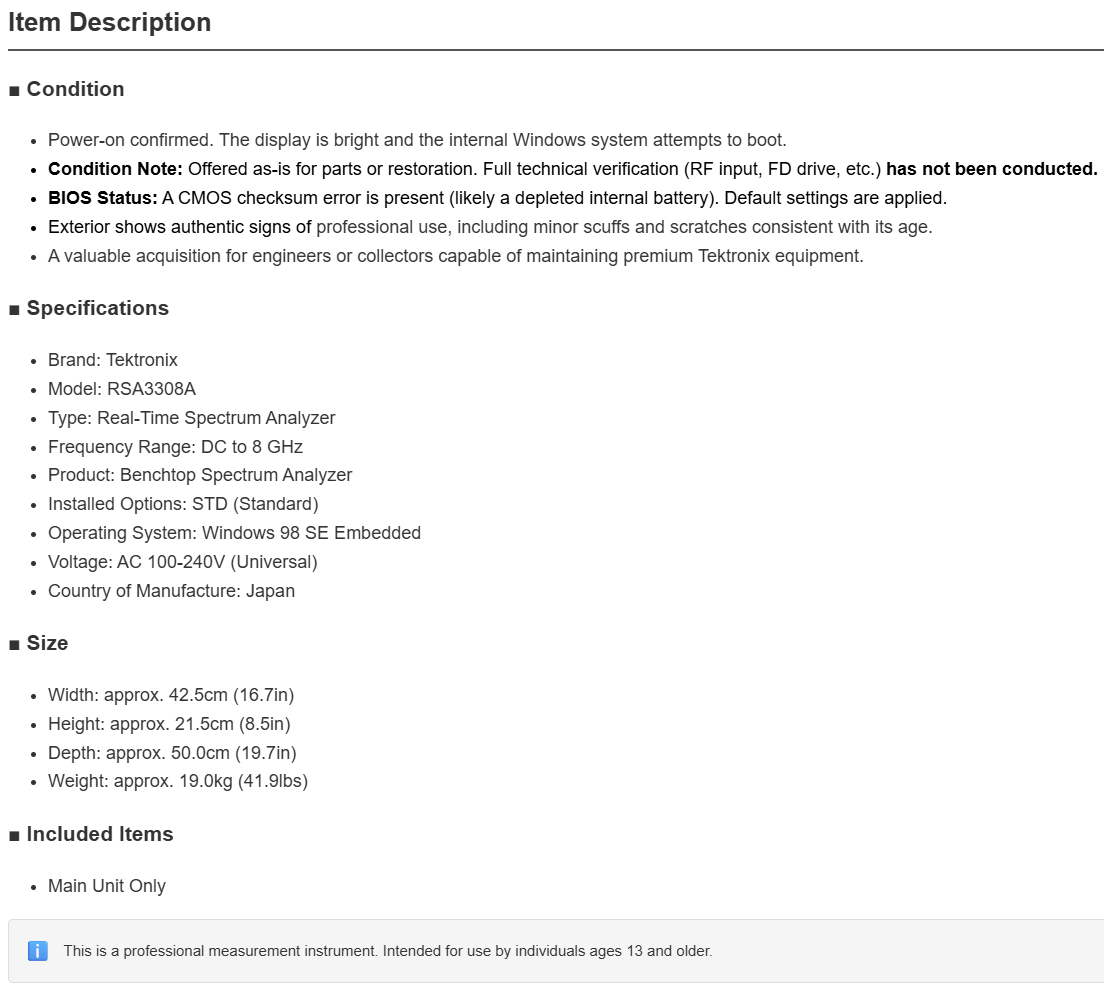Click the Main Unit Only item
The width and height of the screenshot is (1104, 1004).
point(107,886)
